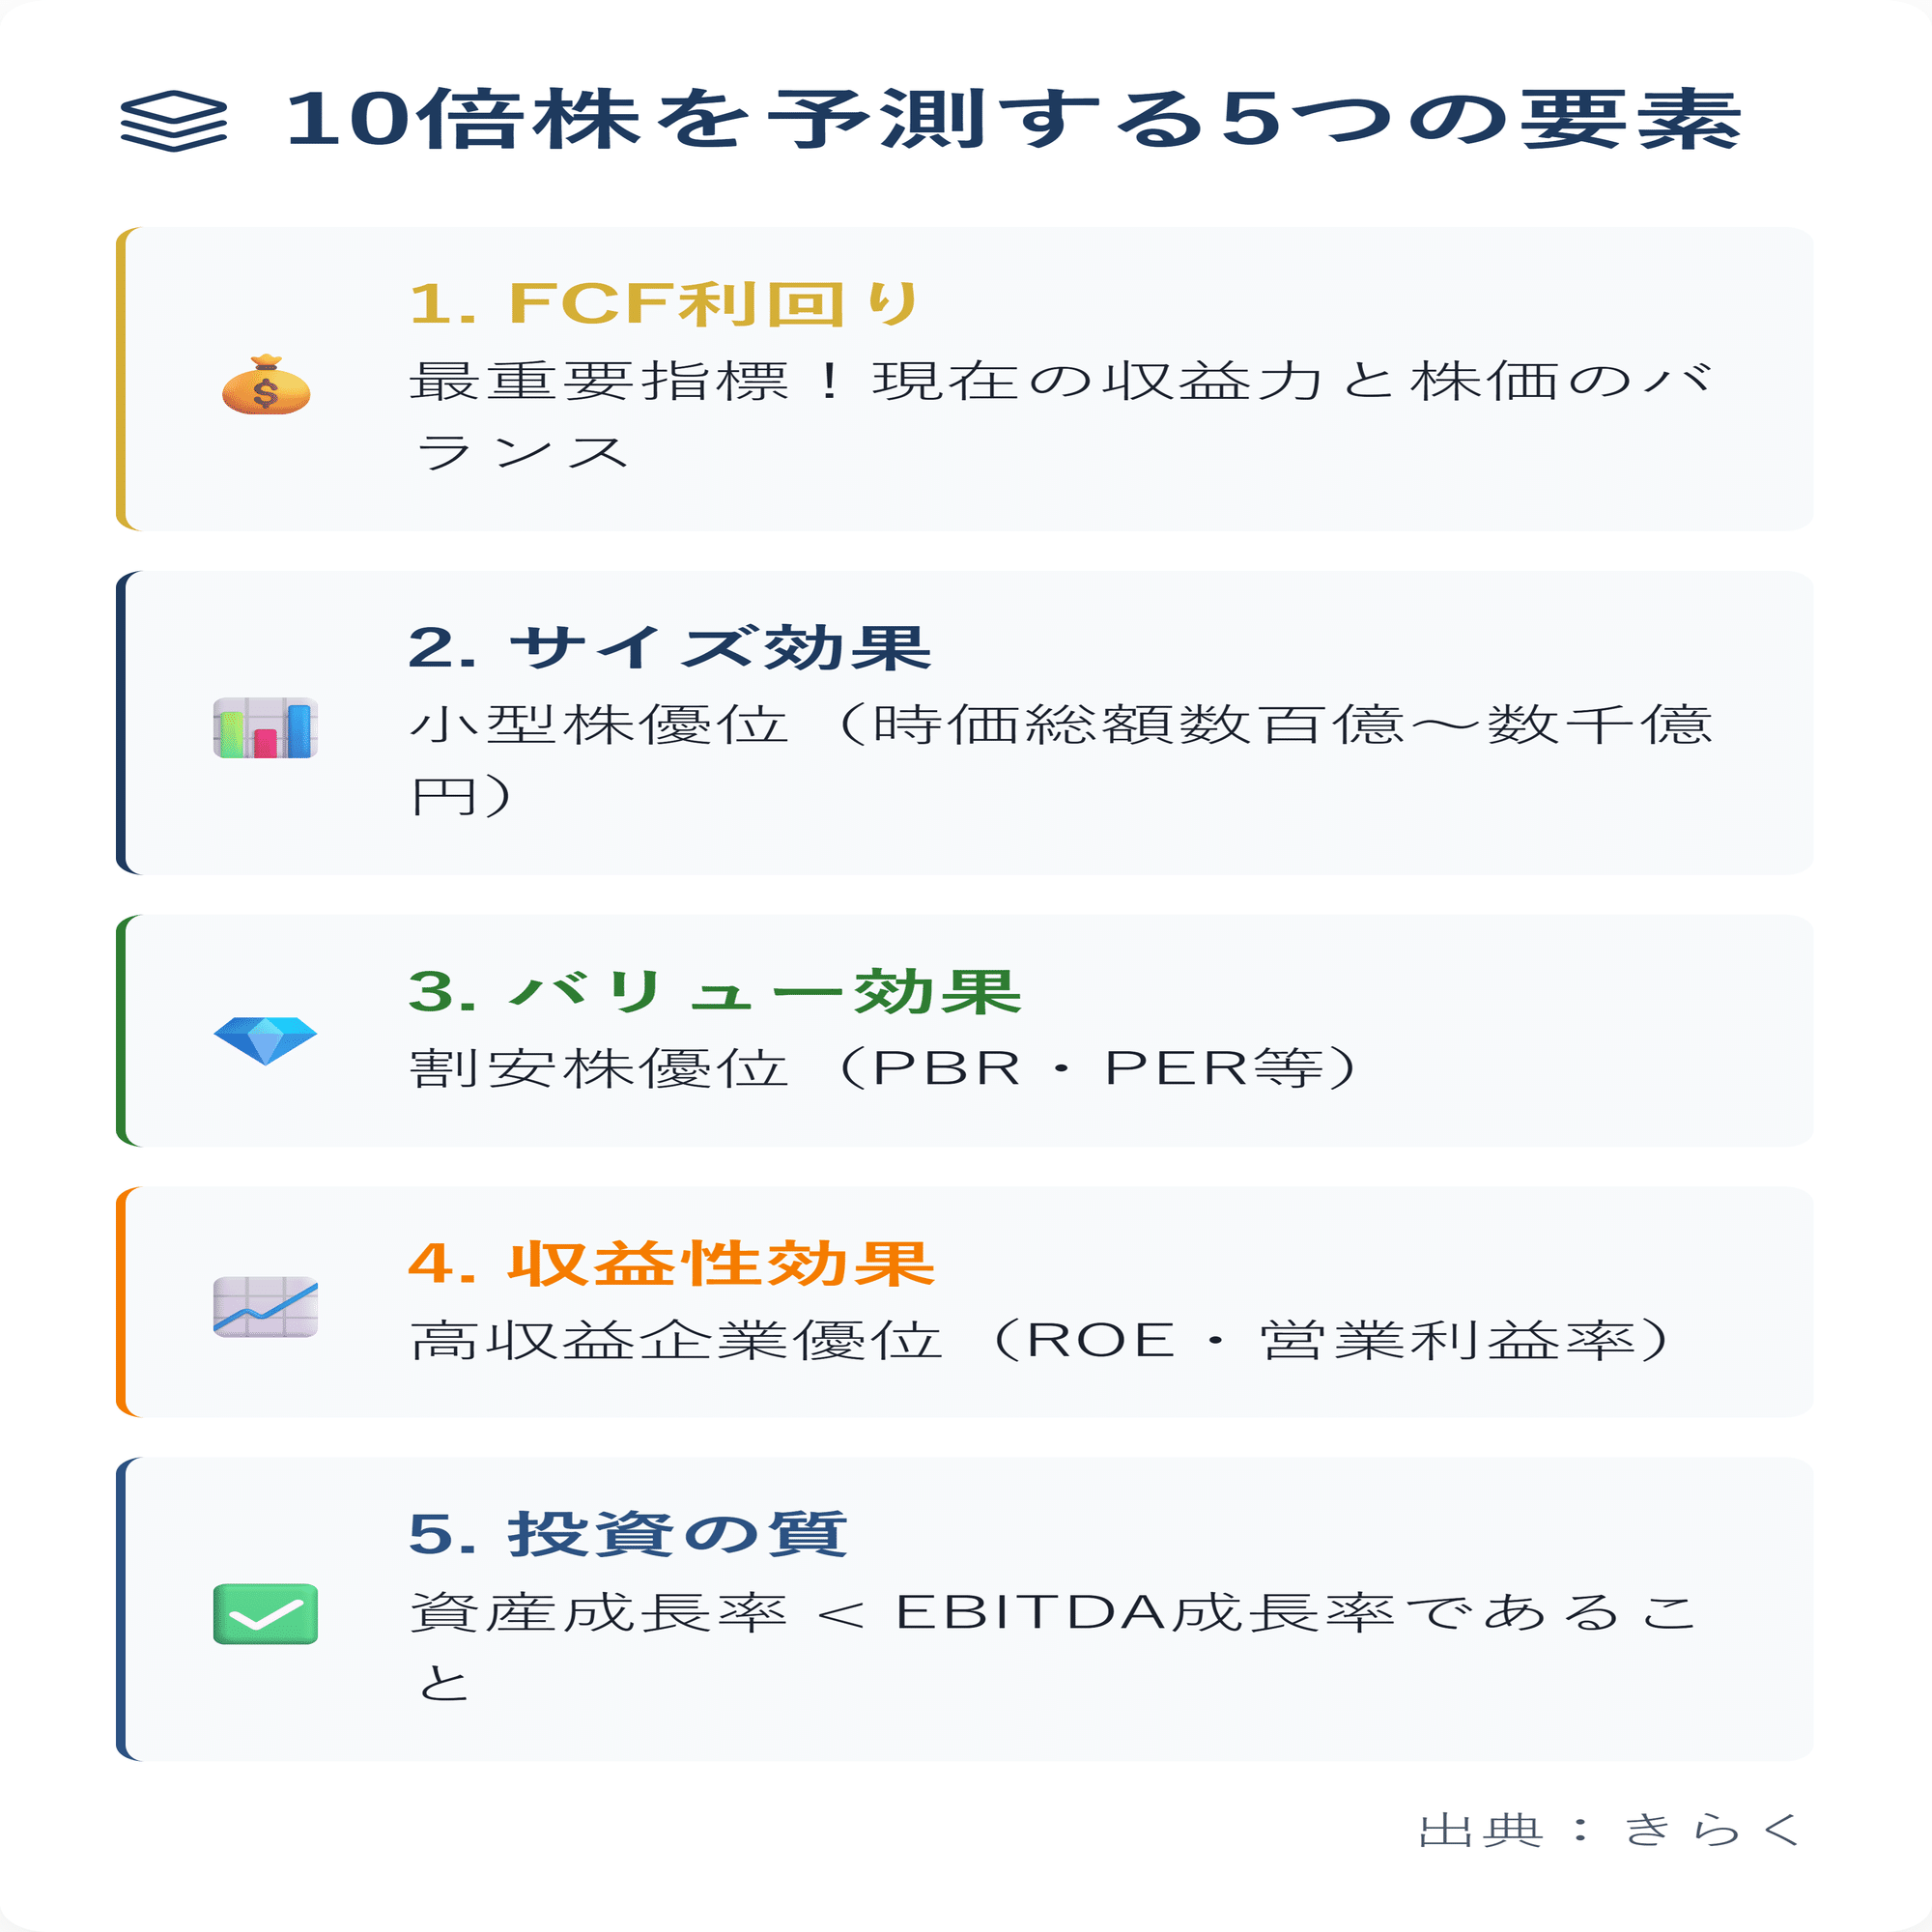Click the orange accent bar on 収益性効果 card
This screenshot has height=1932, width=1932.
121,1302
